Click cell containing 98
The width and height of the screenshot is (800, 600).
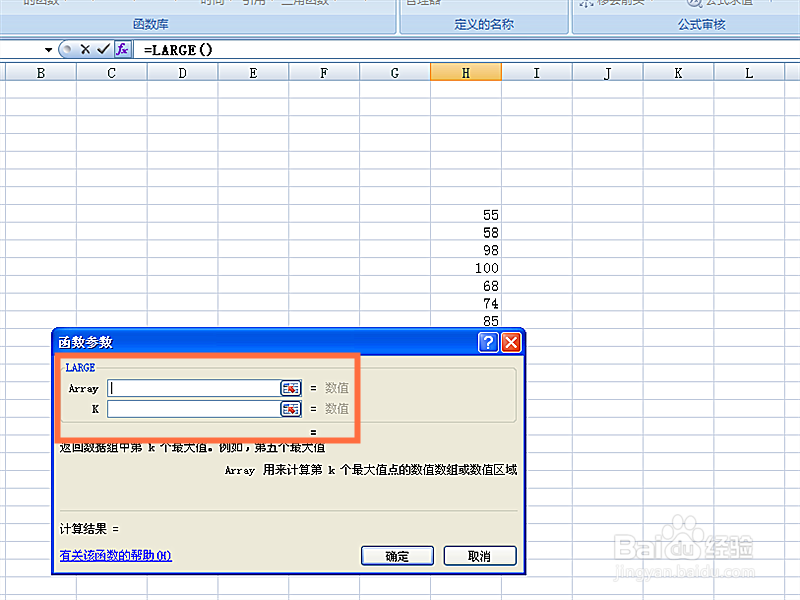(466, 250)
